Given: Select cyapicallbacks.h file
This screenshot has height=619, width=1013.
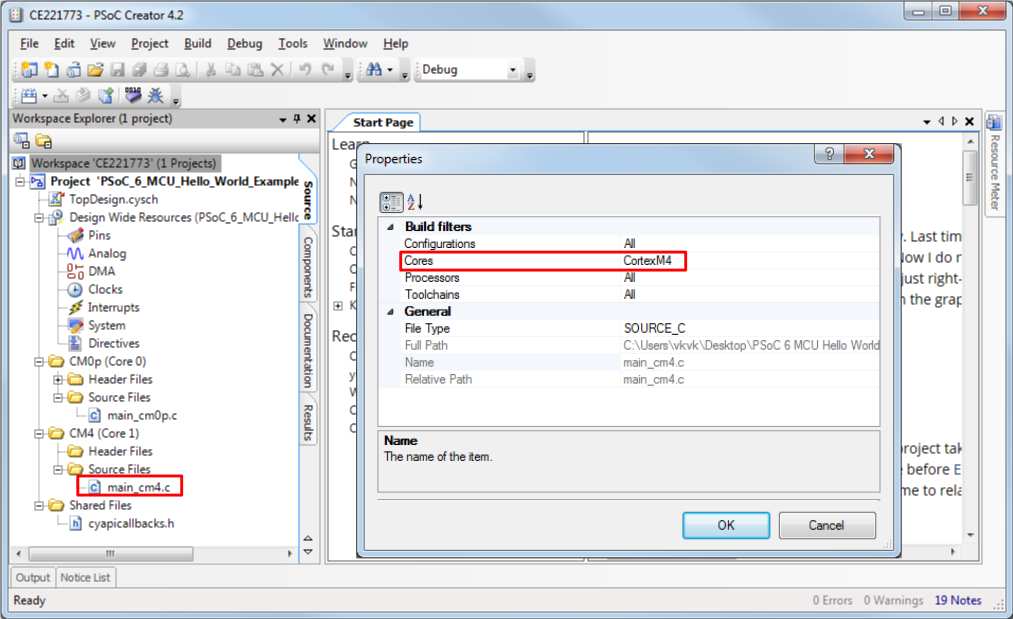Looking at the screenshot, I should click(x=131, y=523).
